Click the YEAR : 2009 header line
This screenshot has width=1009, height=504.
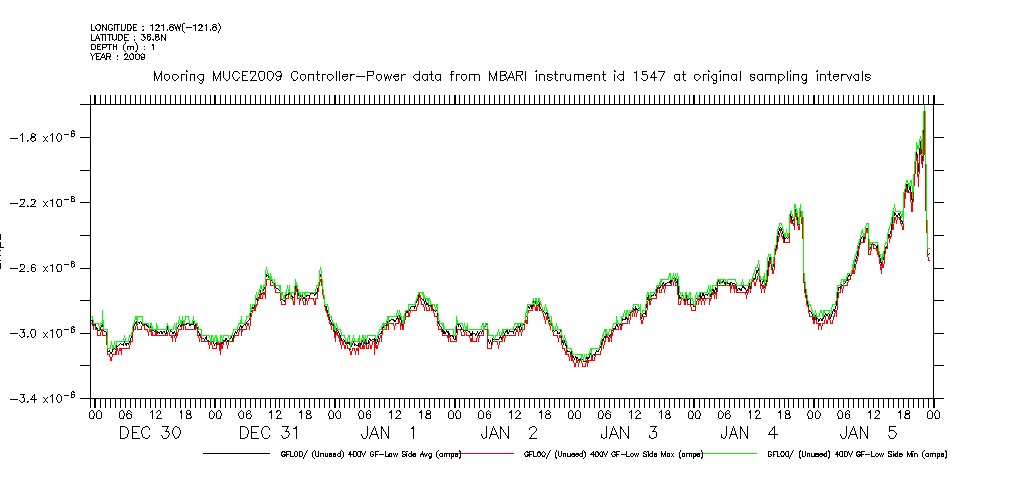(118, 57)
